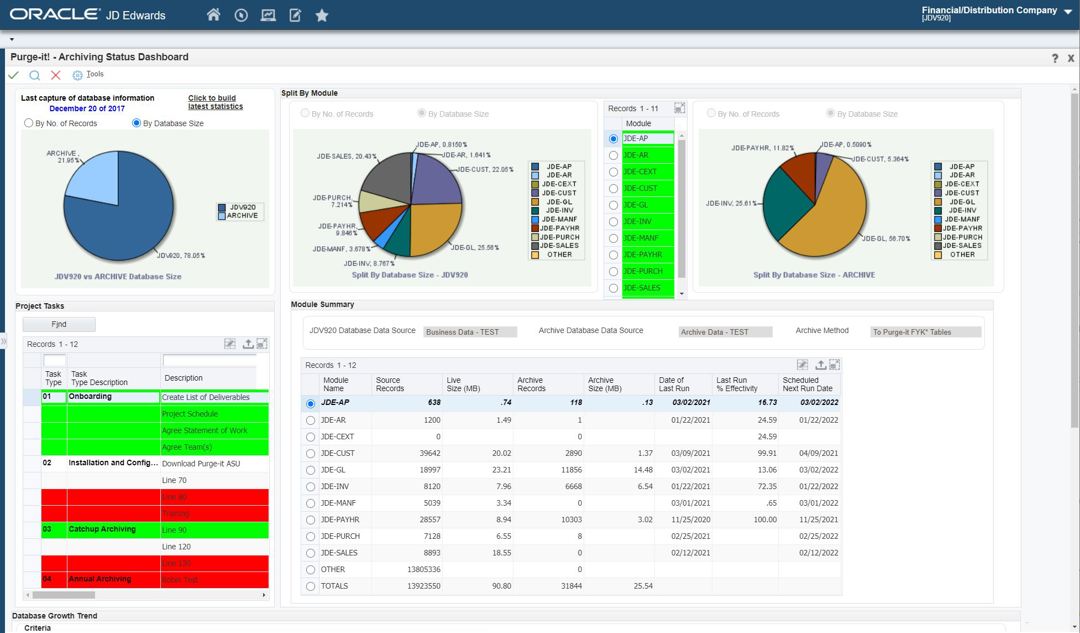Select JDE-SALES in the Module list

612,288
